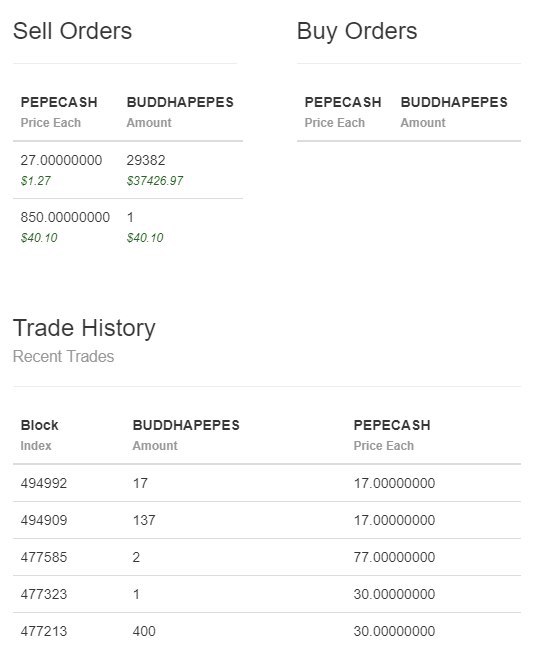Click the Trade History heading
The image size is (537, 658).
click(x=84, y=328)
